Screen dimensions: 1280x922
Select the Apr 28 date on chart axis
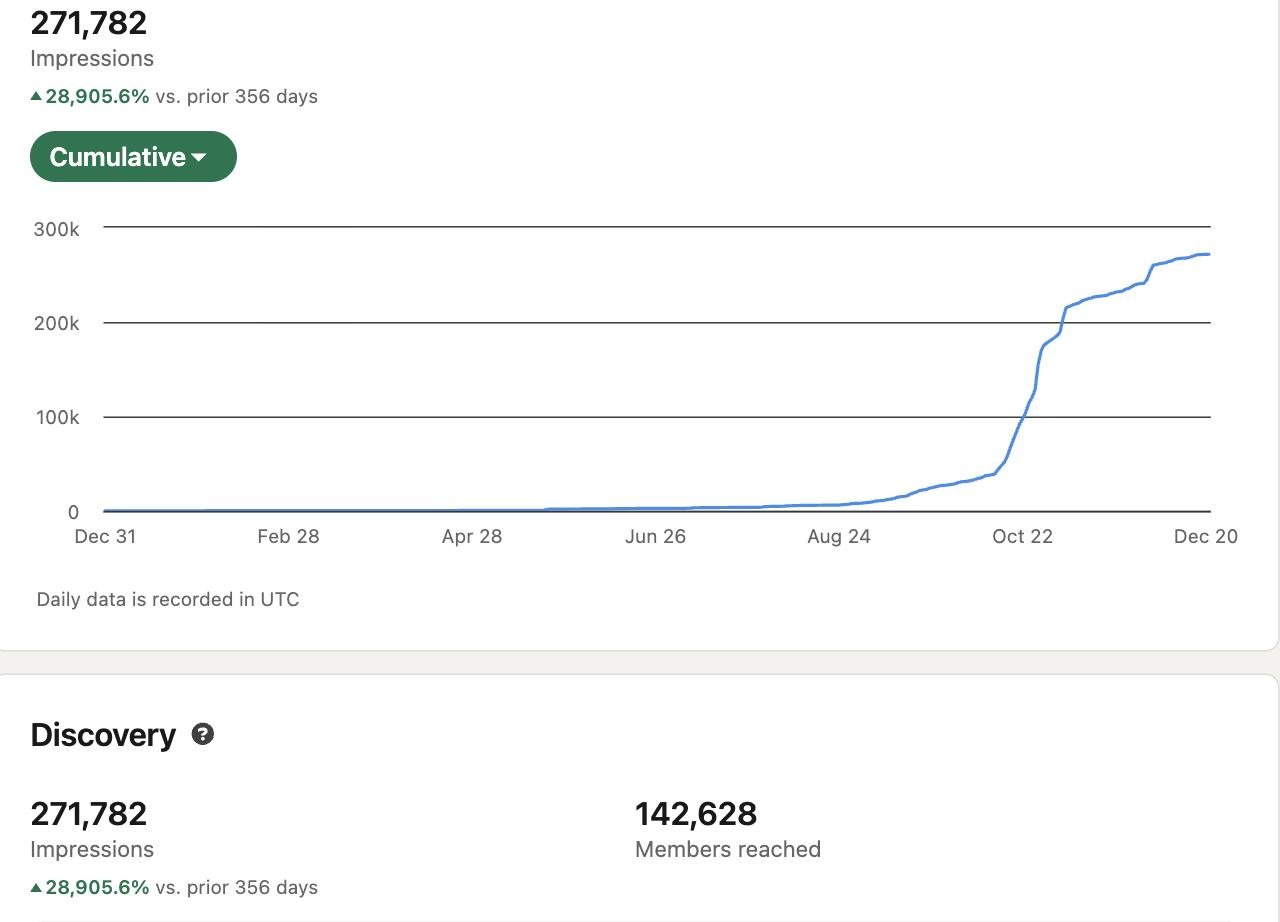(472, 536)
